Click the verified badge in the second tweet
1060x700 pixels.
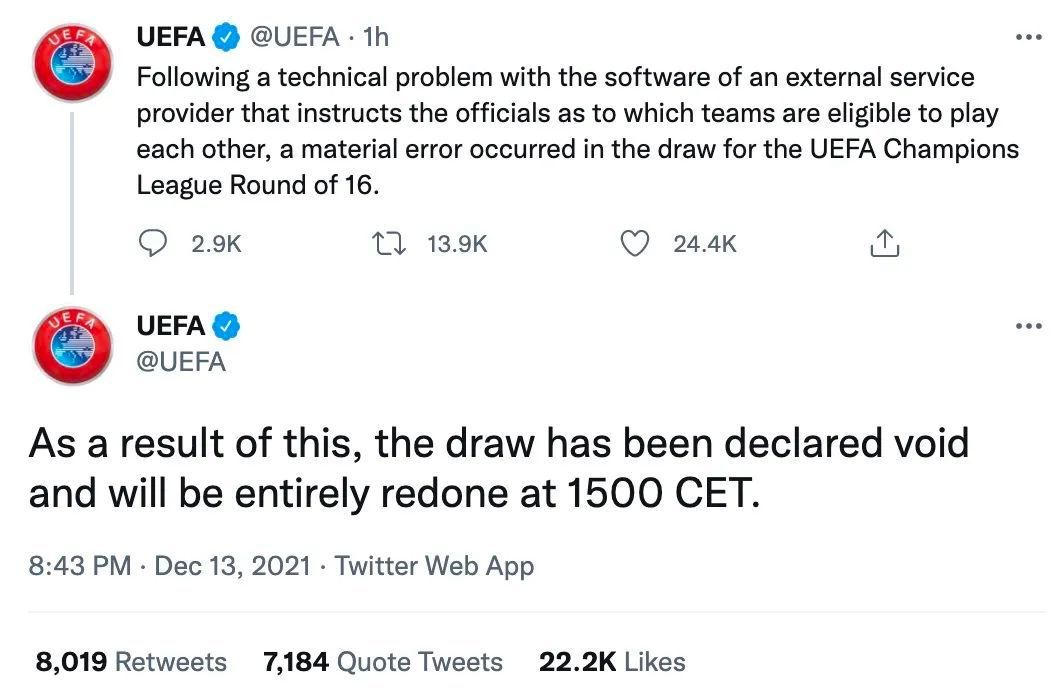click(x=227, y=326)
